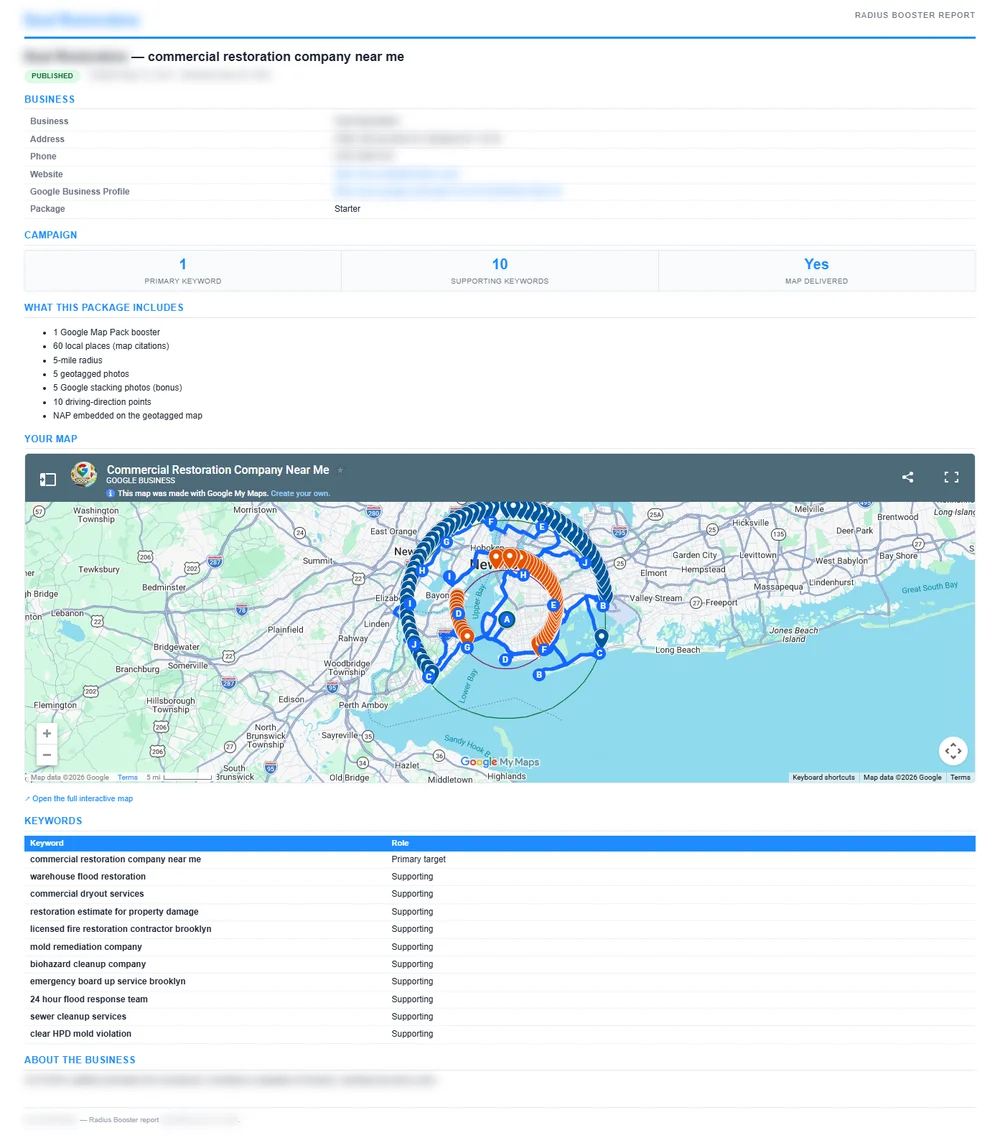
Task: Zoom out on the map
Action: [x=47, y=755]
